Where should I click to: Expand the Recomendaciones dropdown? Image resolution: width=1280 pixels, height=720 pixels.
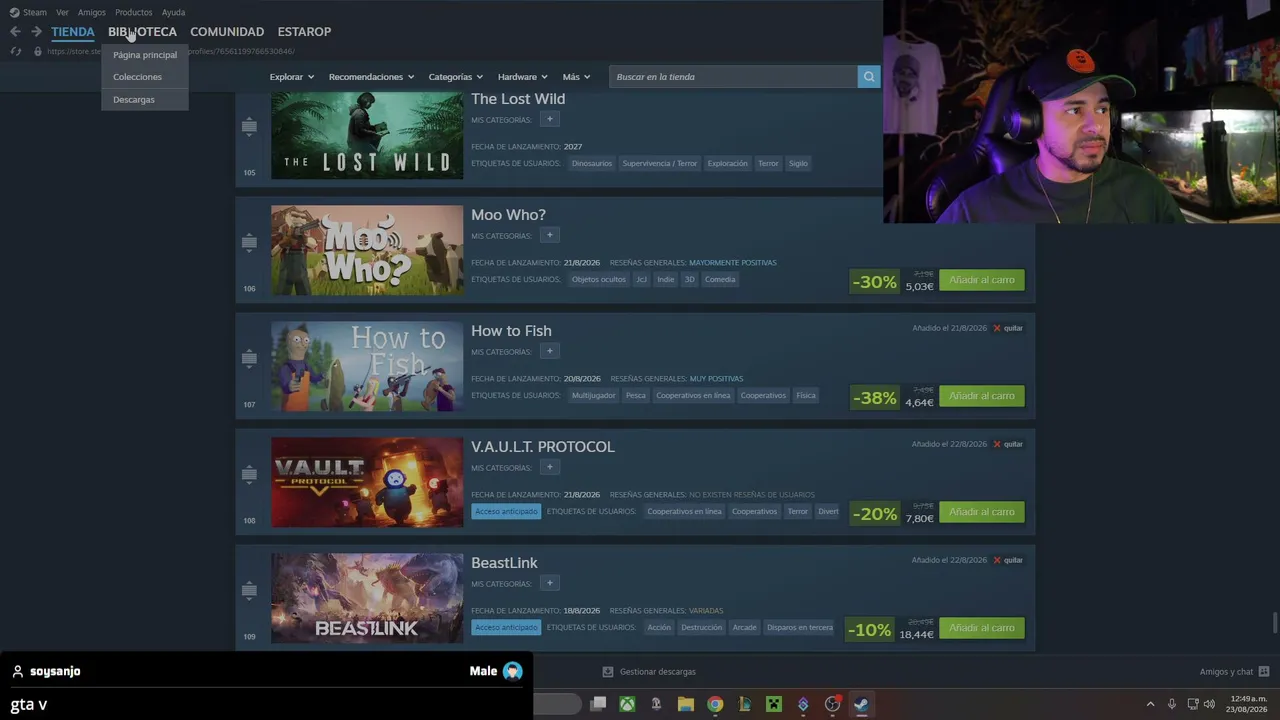tap(371, 77)
